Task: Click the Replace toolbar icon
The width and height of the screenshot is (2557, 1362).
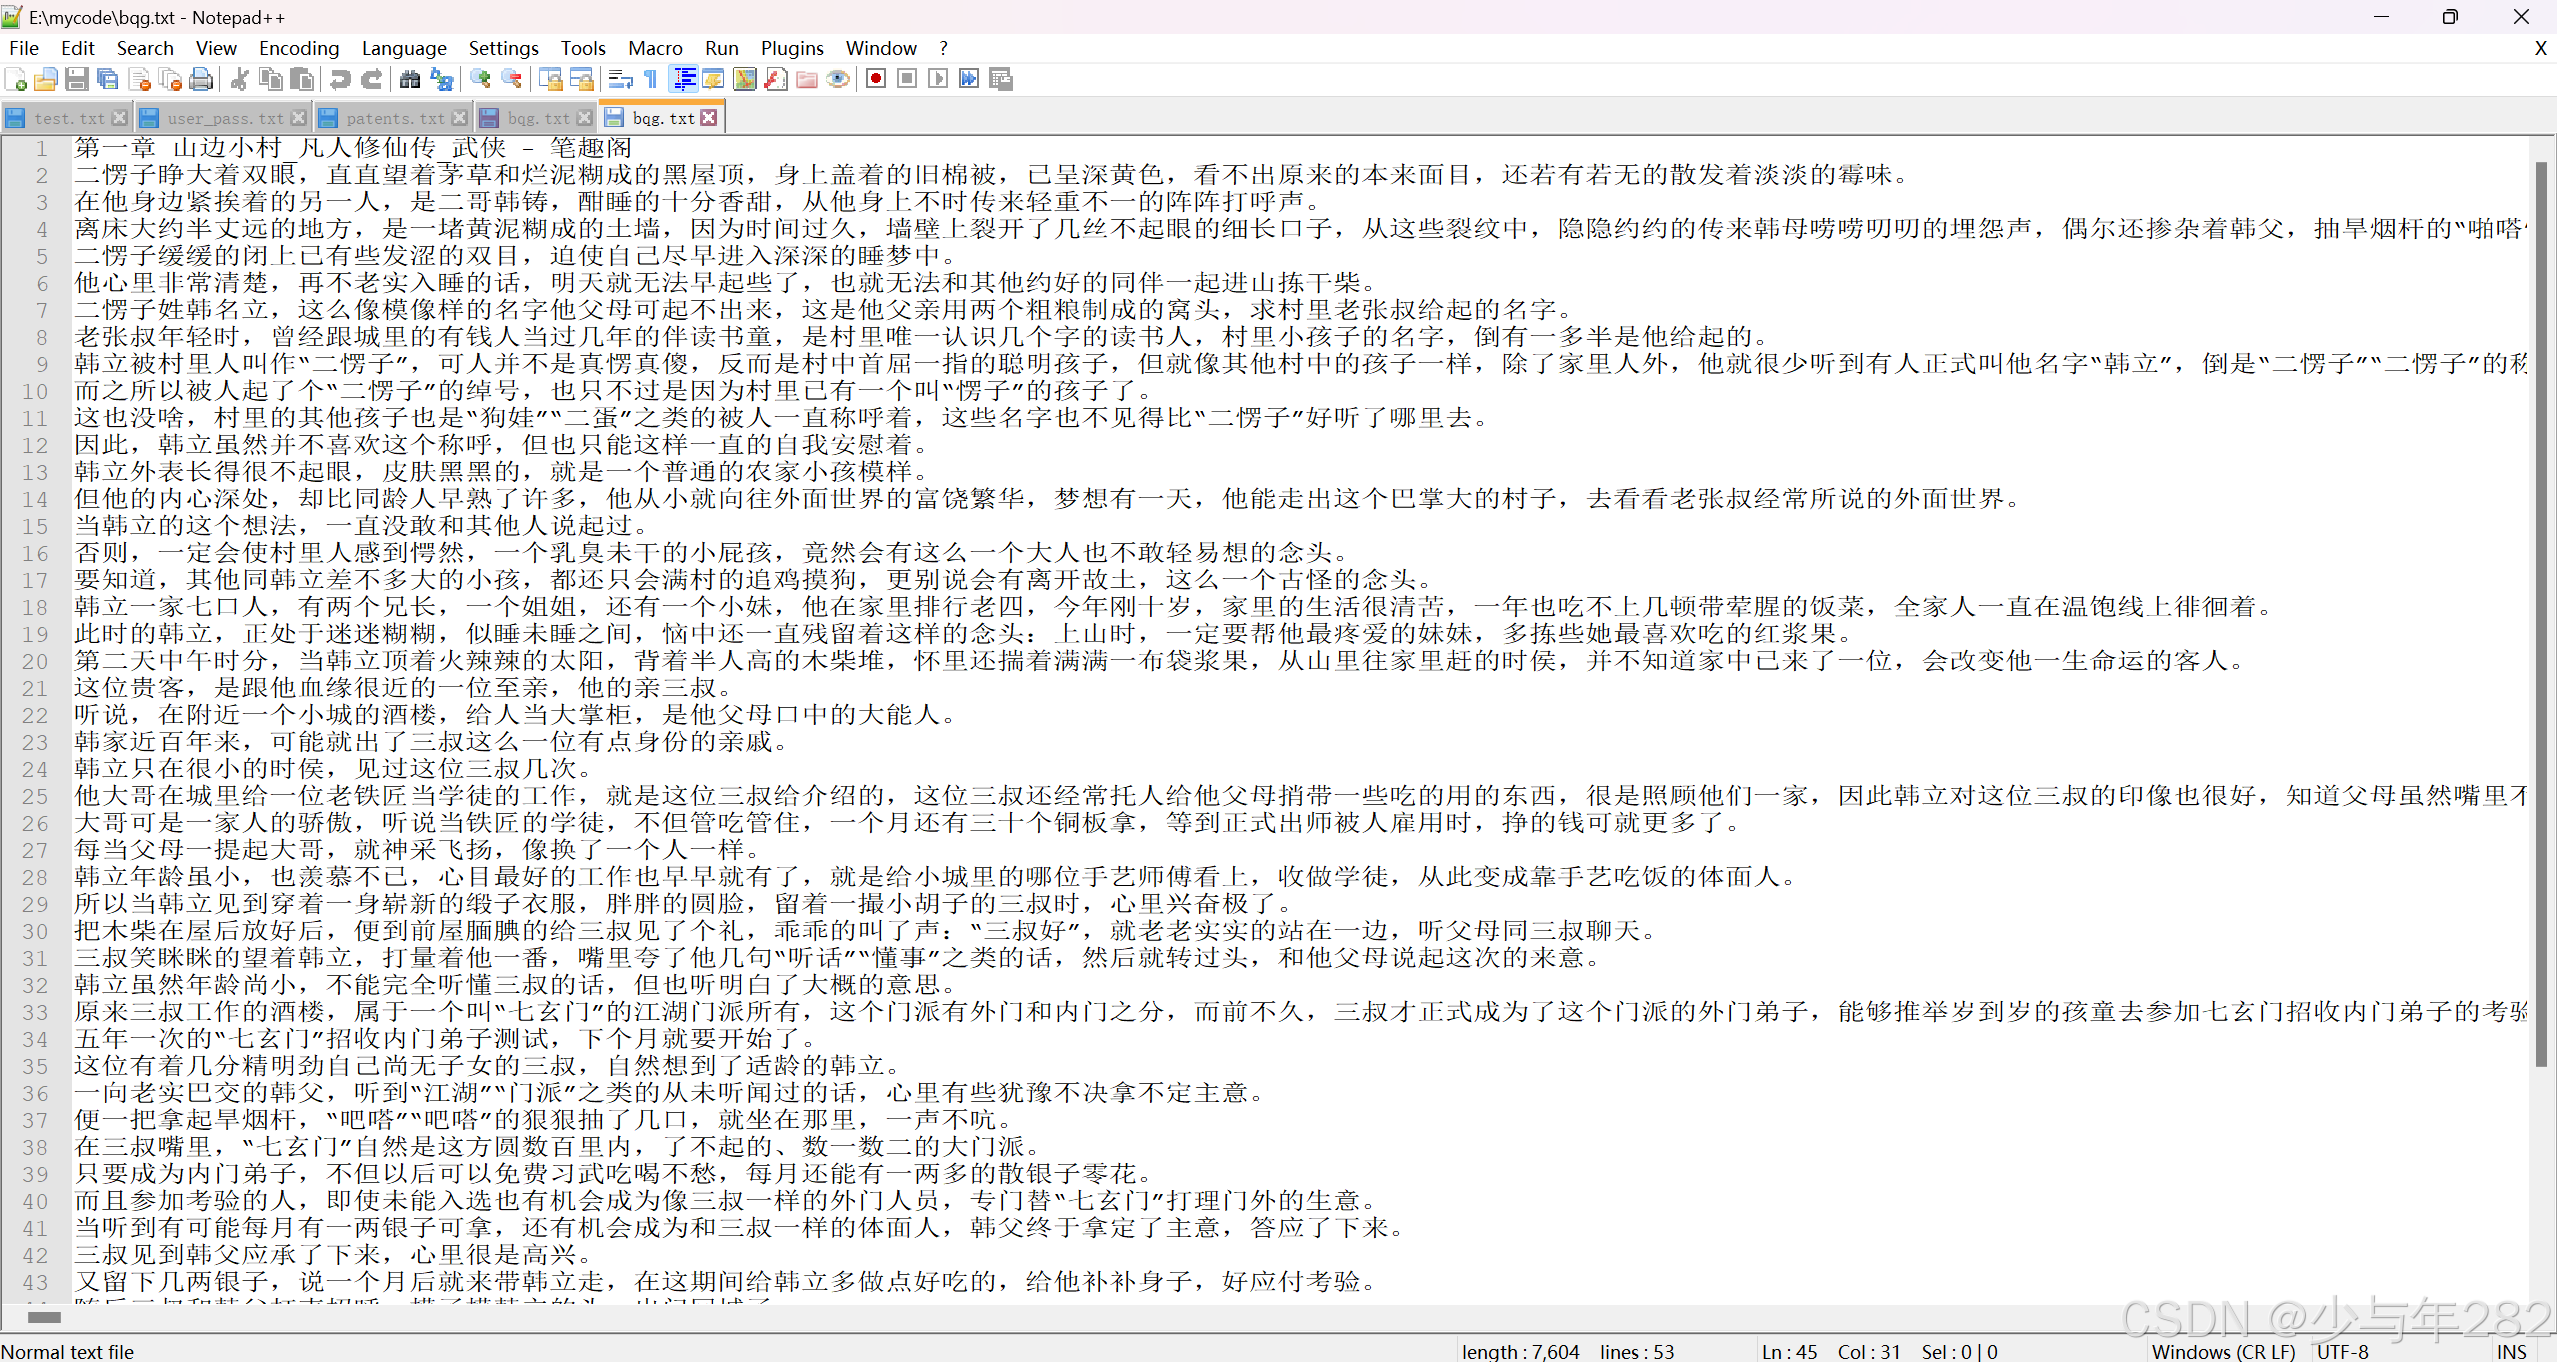Action: coord(441,79)
